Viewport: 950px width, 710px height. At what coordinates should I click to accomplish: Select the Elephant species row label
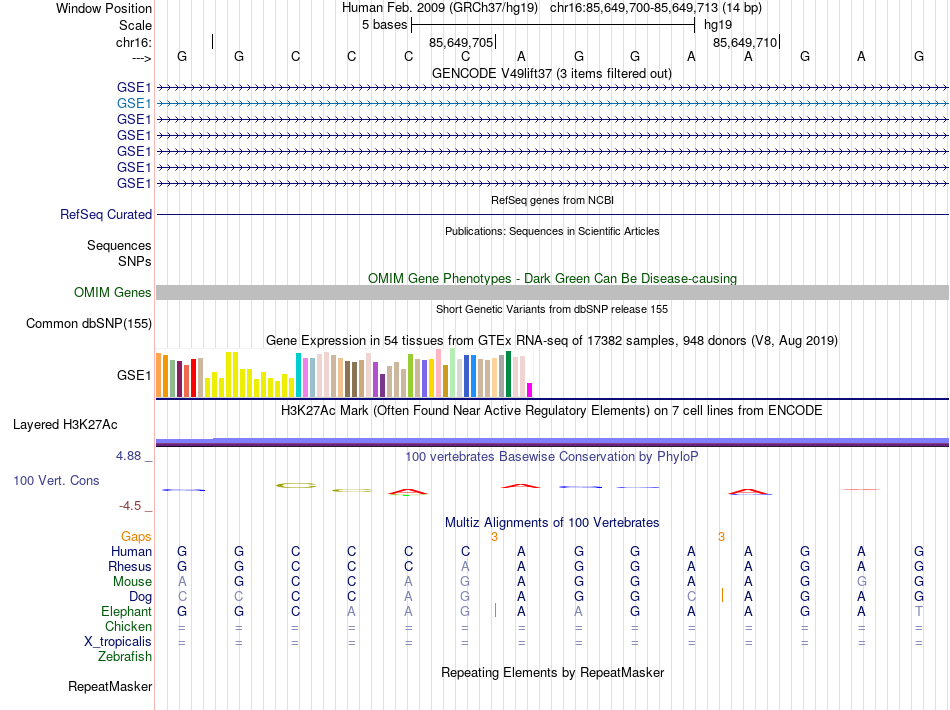click(x=126, y=611)
